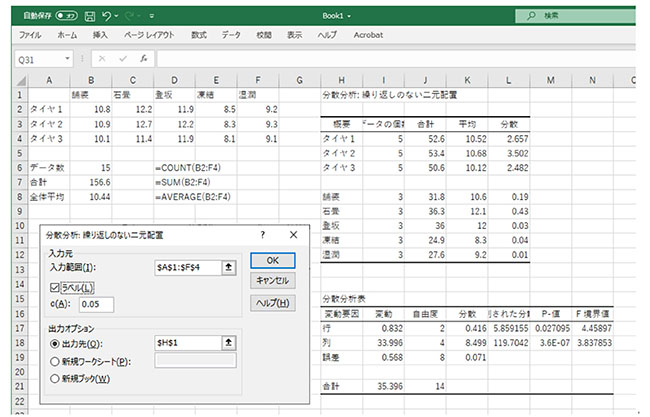Click the 分散分析表 heading cell
The height and width of the screenshot is (417, 650).
point(344,299)
